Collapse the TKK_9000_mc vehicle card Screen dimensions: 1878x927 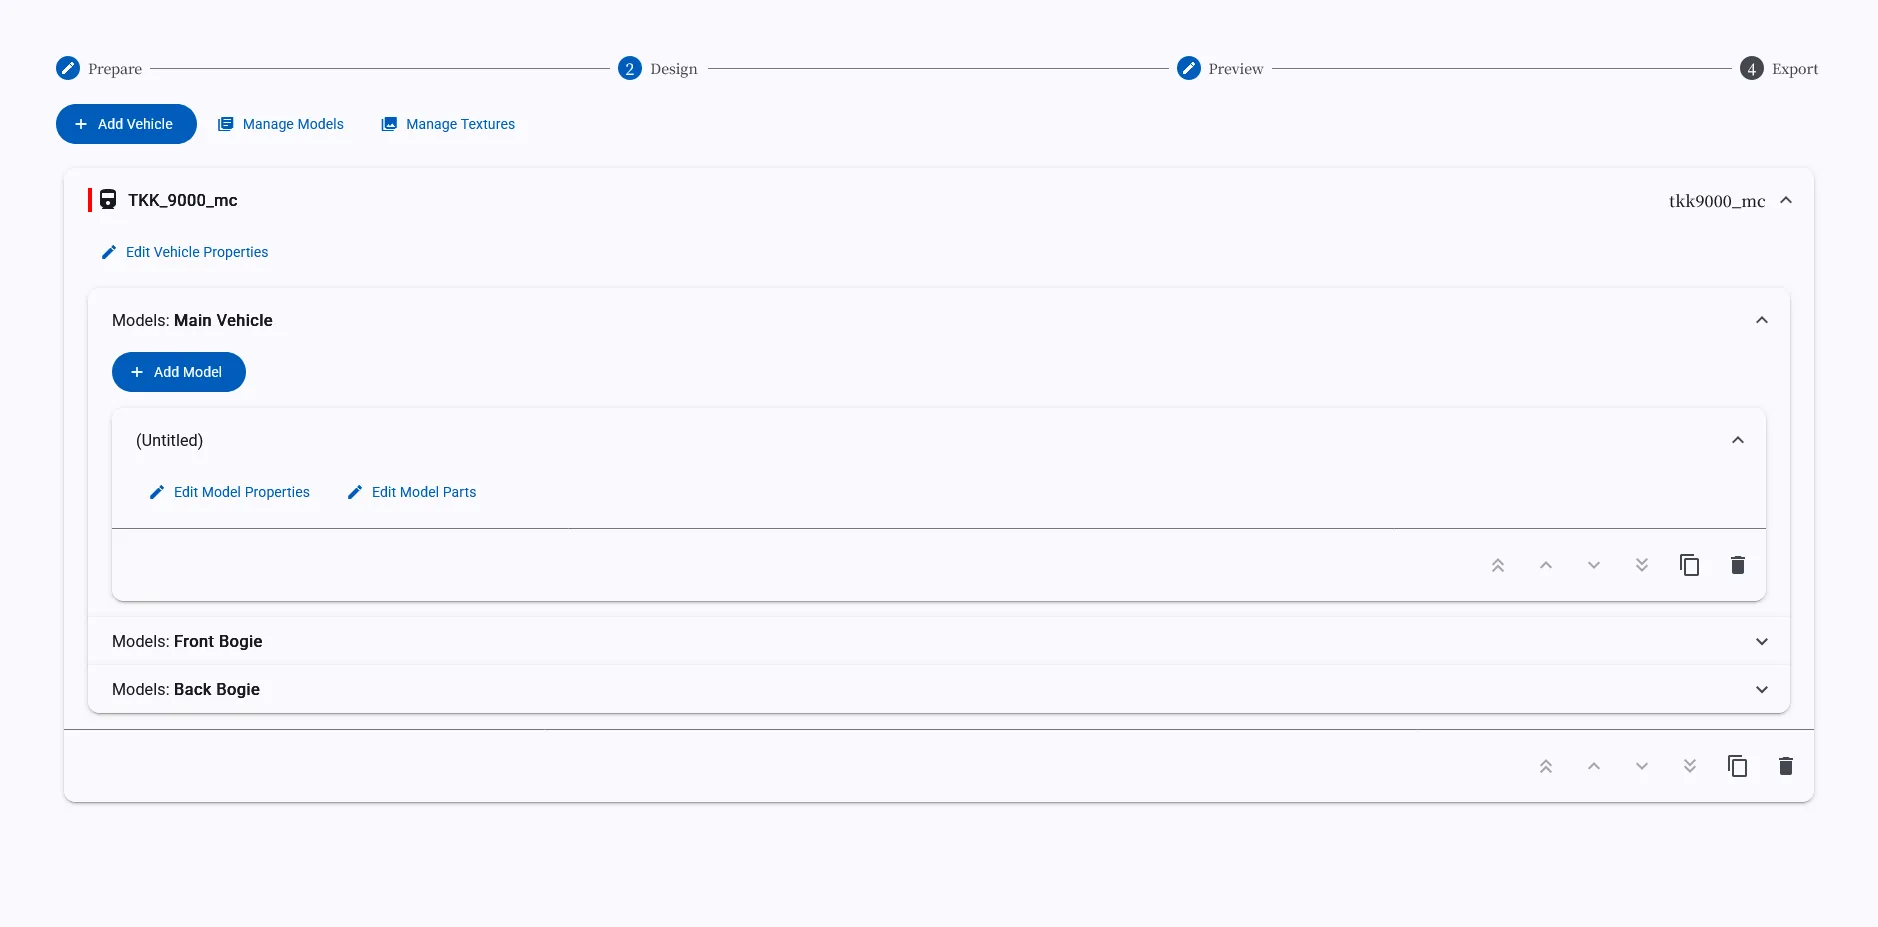(1785, 200)
